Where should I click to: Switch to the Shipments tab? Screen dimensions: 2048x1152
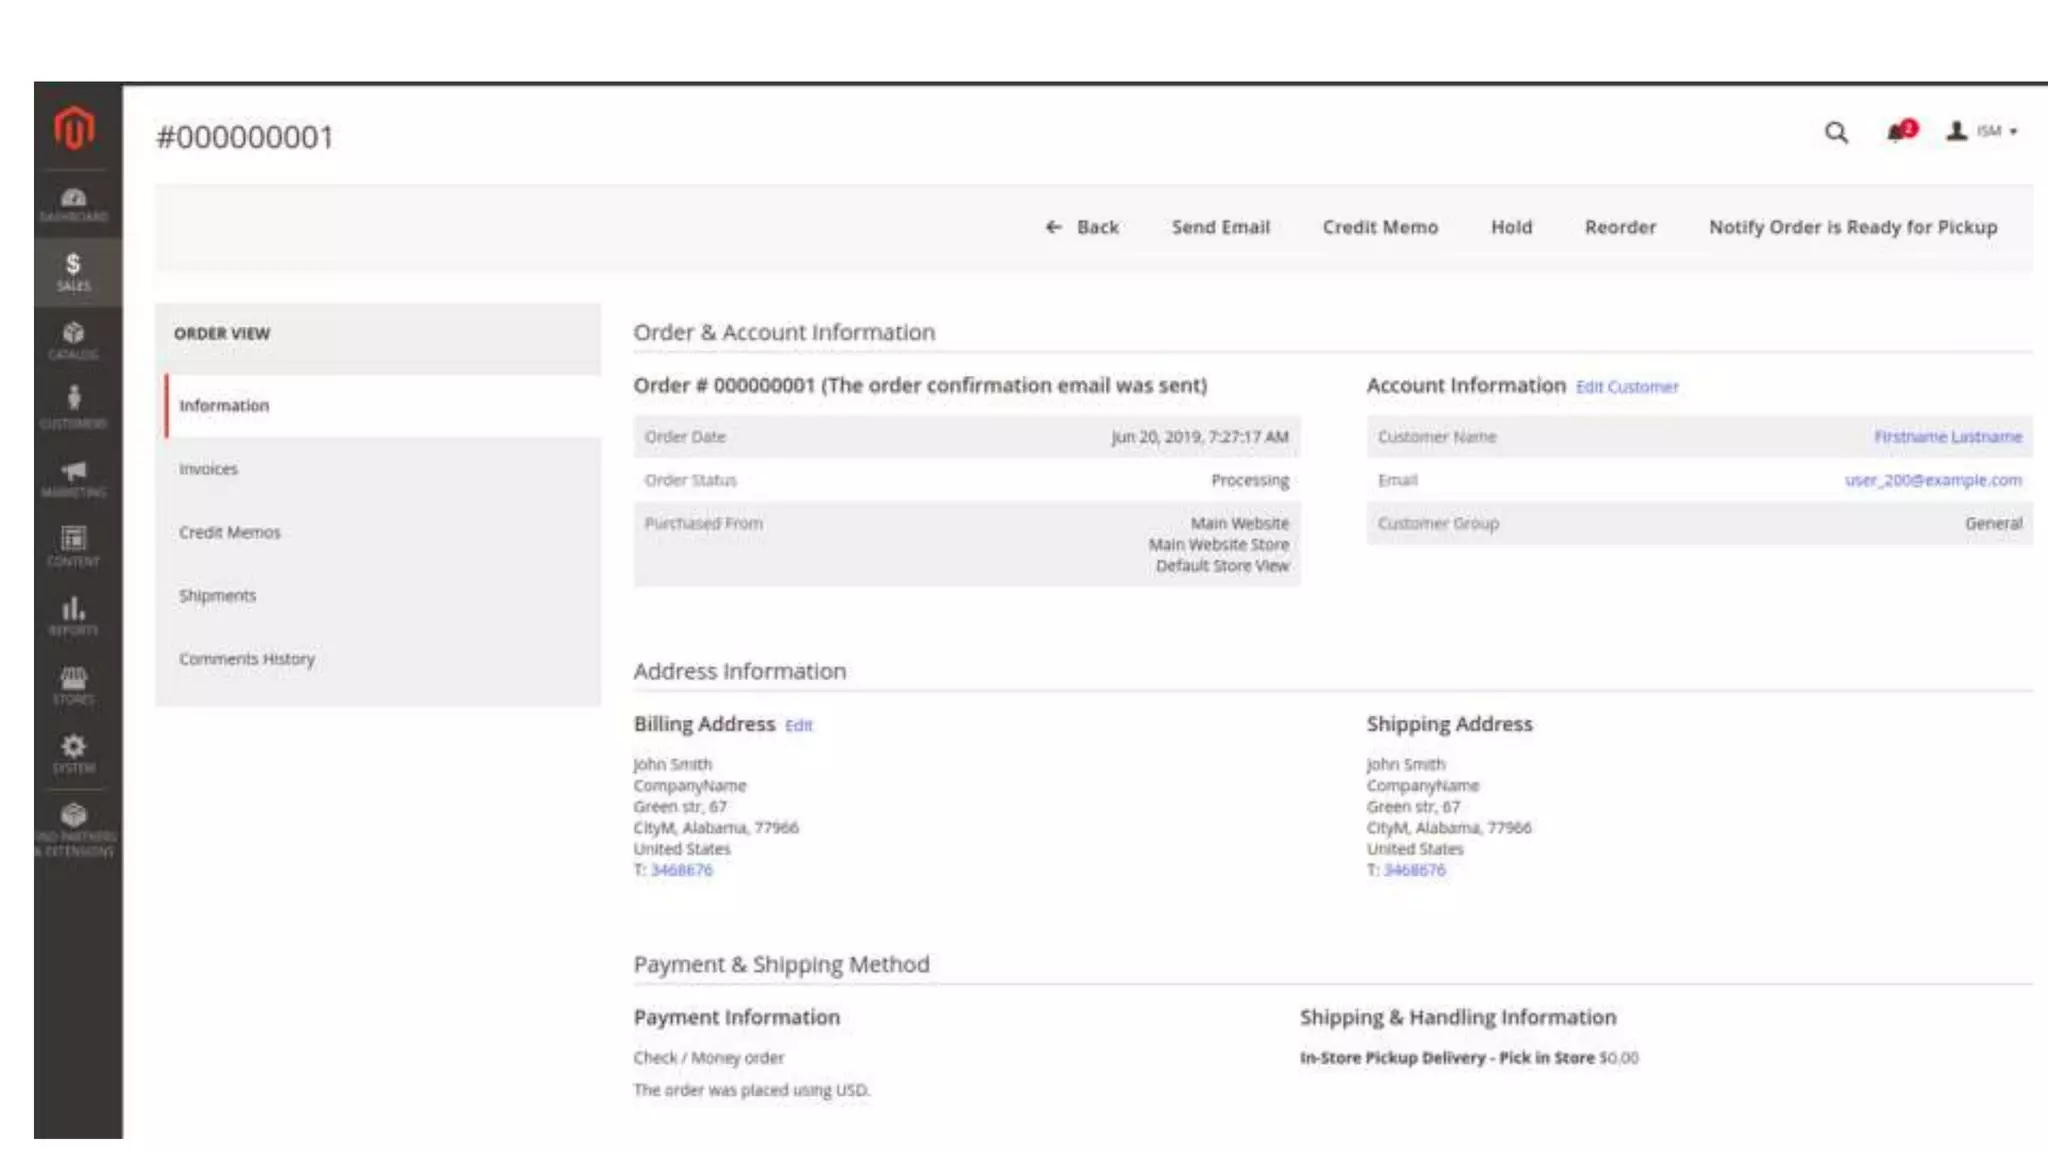[x=217, y=596]
